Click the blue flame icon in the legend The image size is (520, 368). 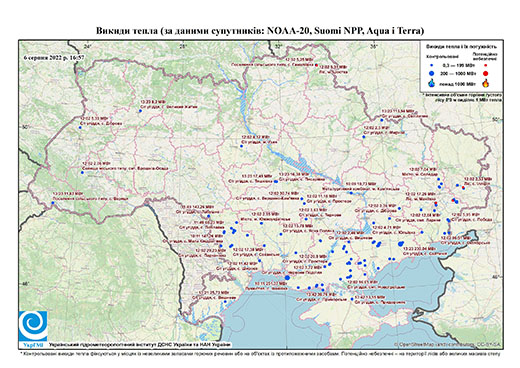click(x=432, y=83)
